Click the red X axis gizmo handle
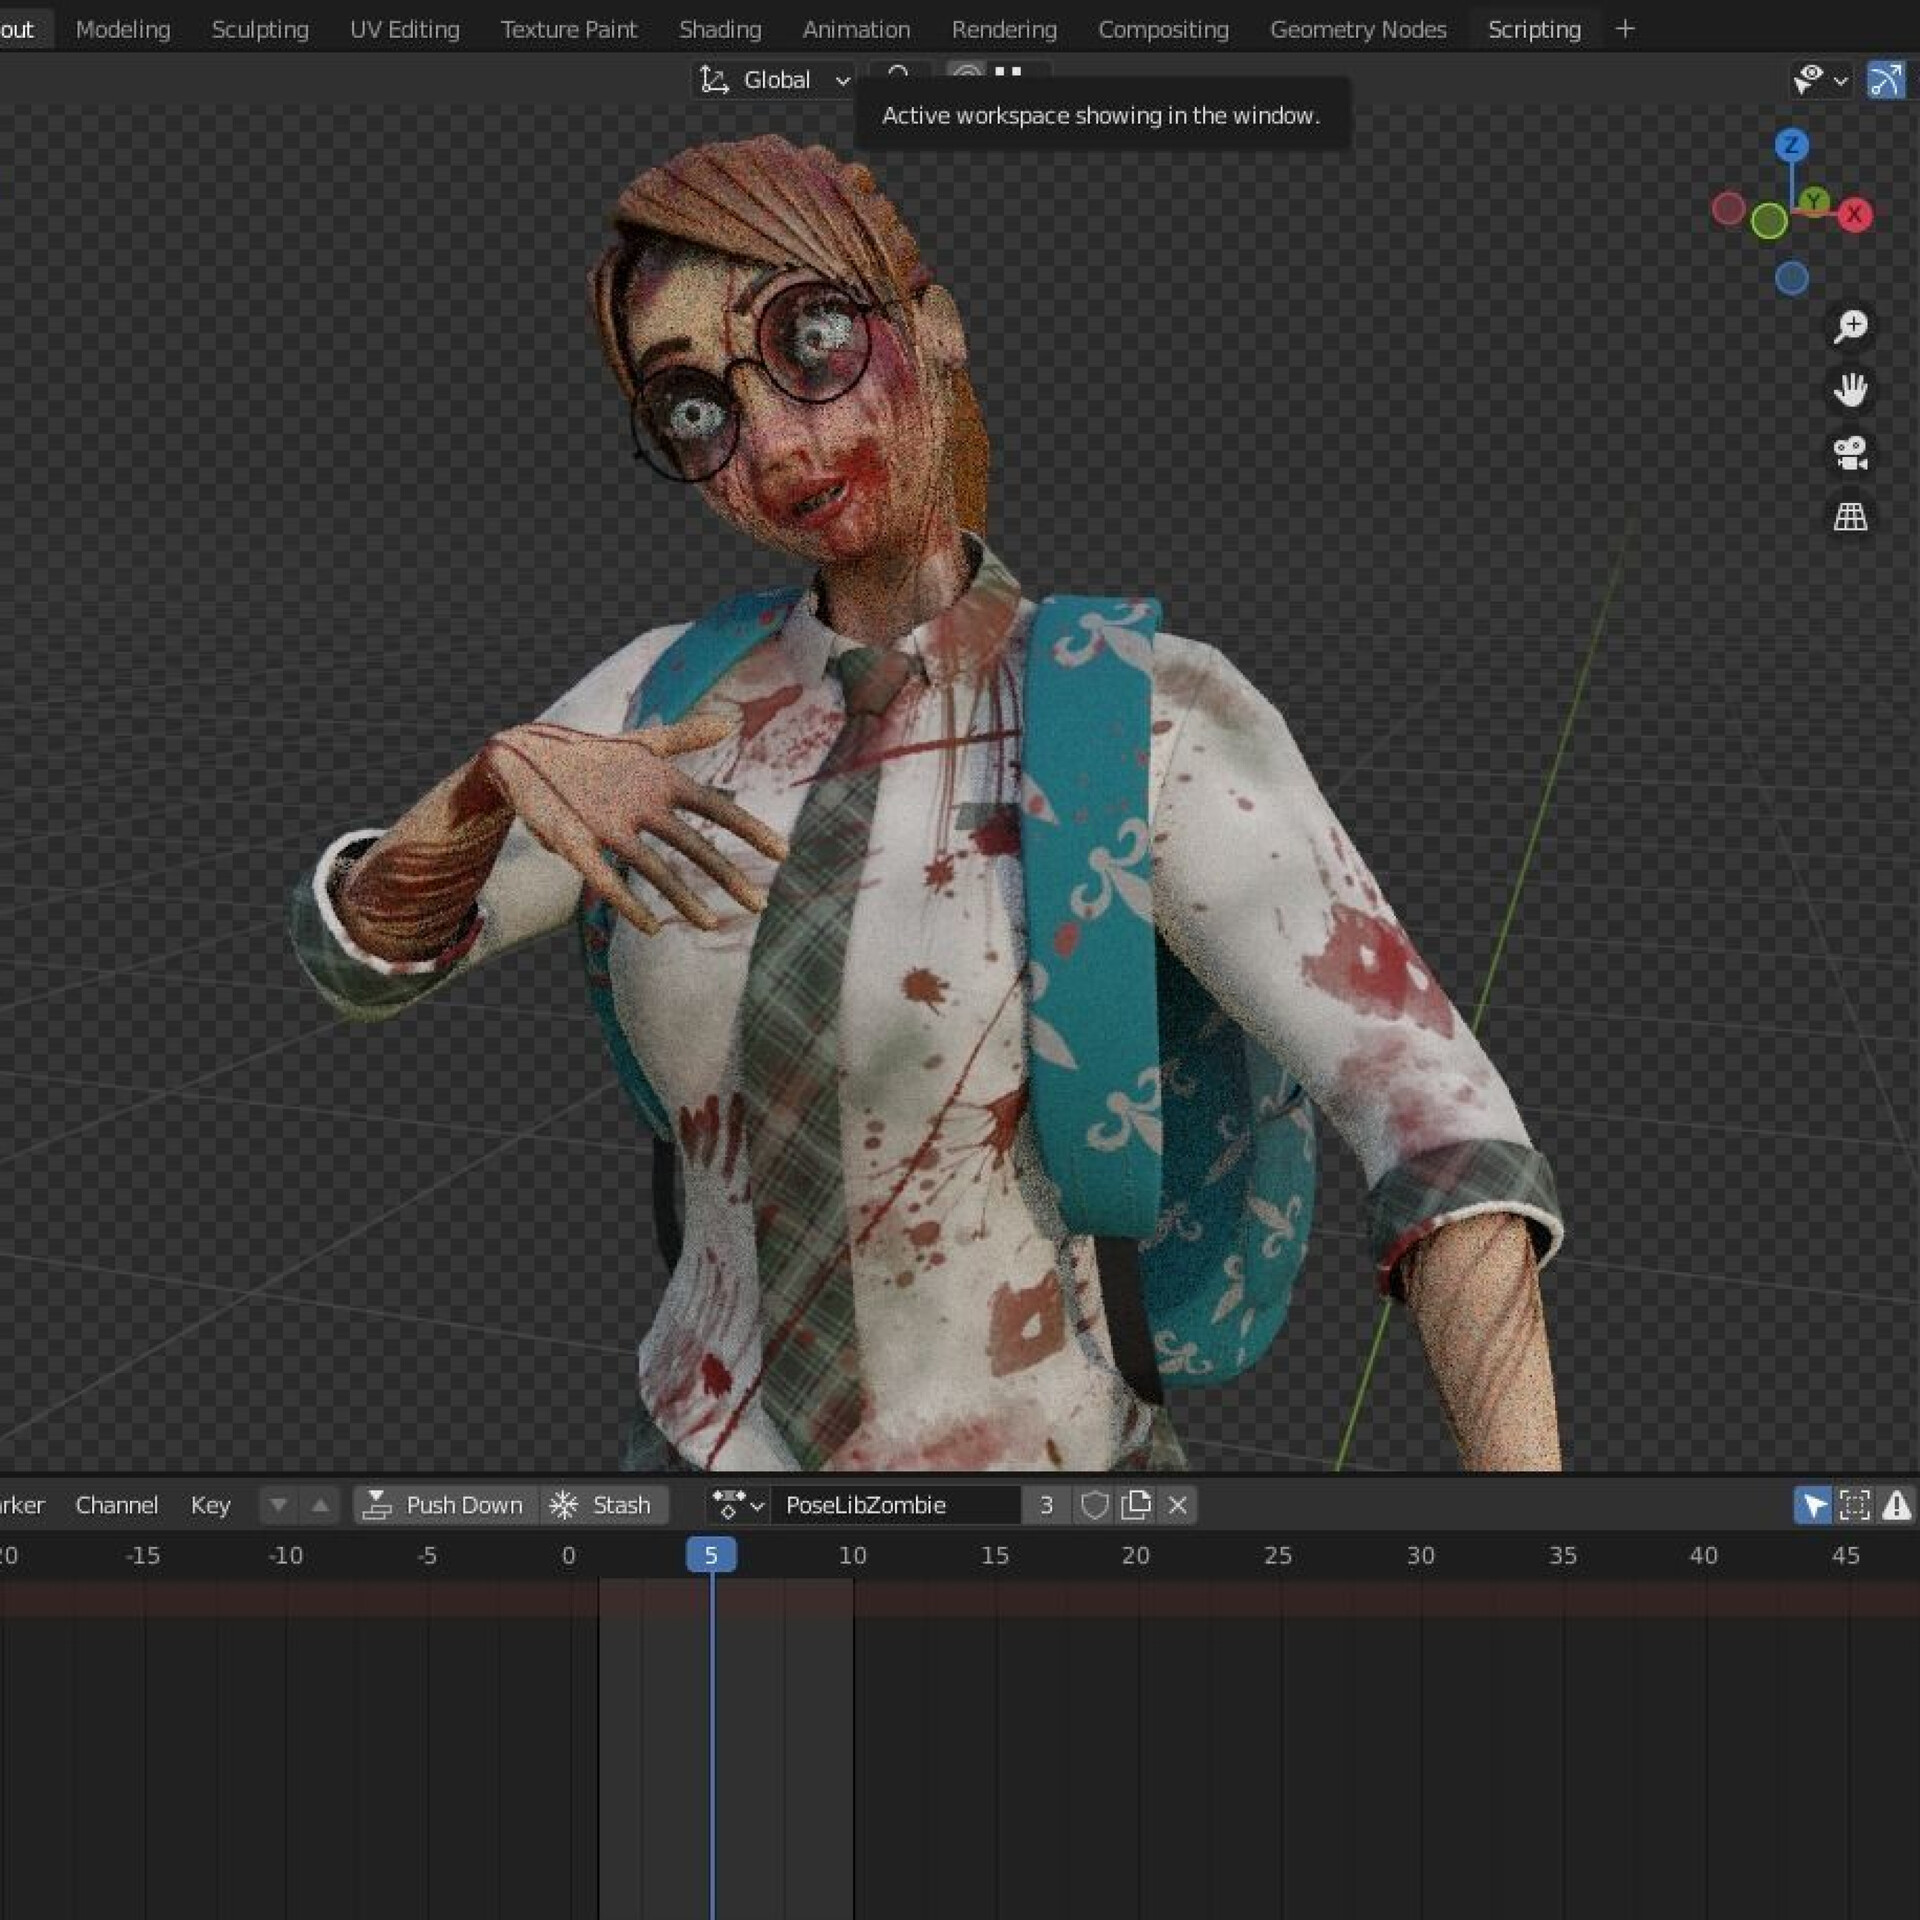The height and width of the screenshot is (1920, 1920). 1854,214
